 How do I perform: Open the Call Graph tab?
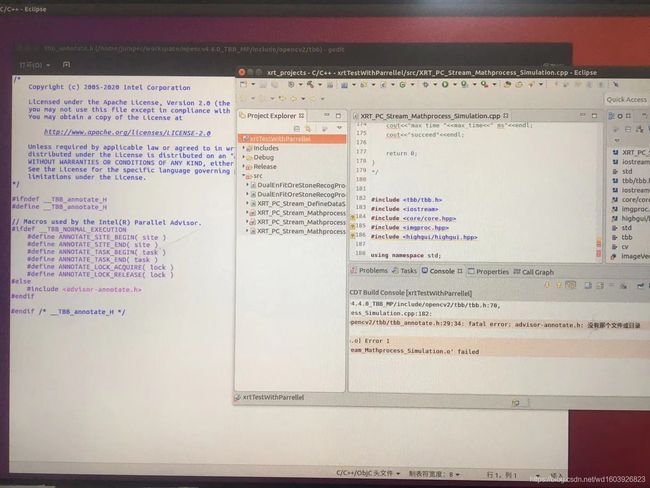click(x=534, y=272)
